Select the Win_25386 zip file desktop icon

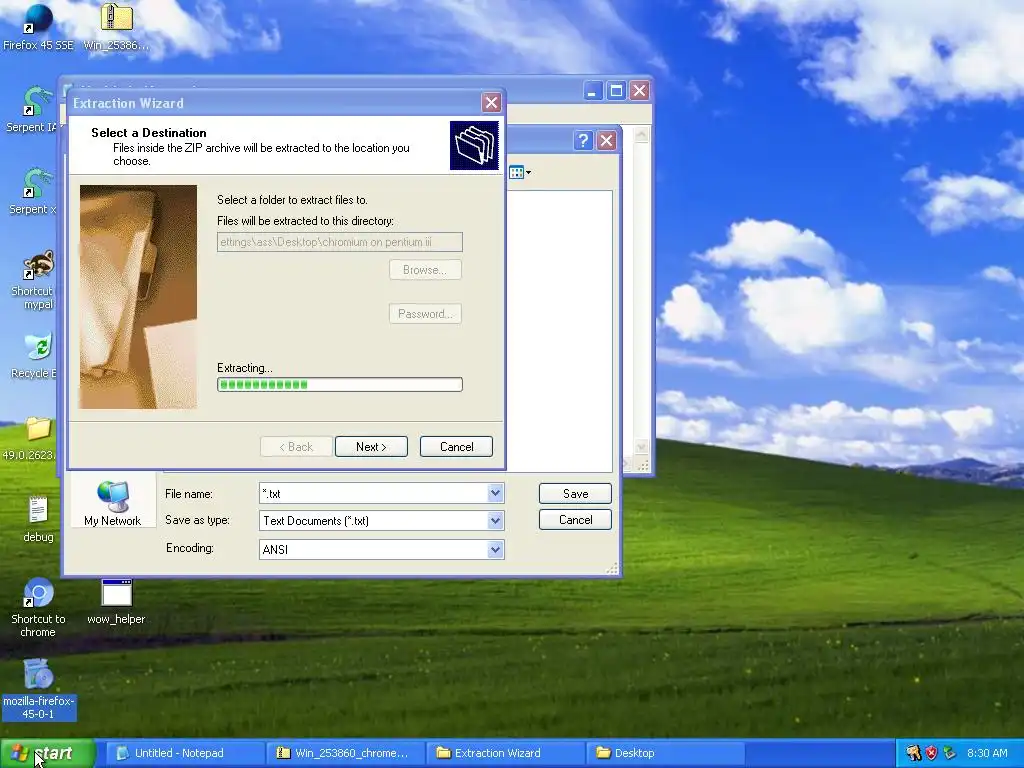point(116,27)
